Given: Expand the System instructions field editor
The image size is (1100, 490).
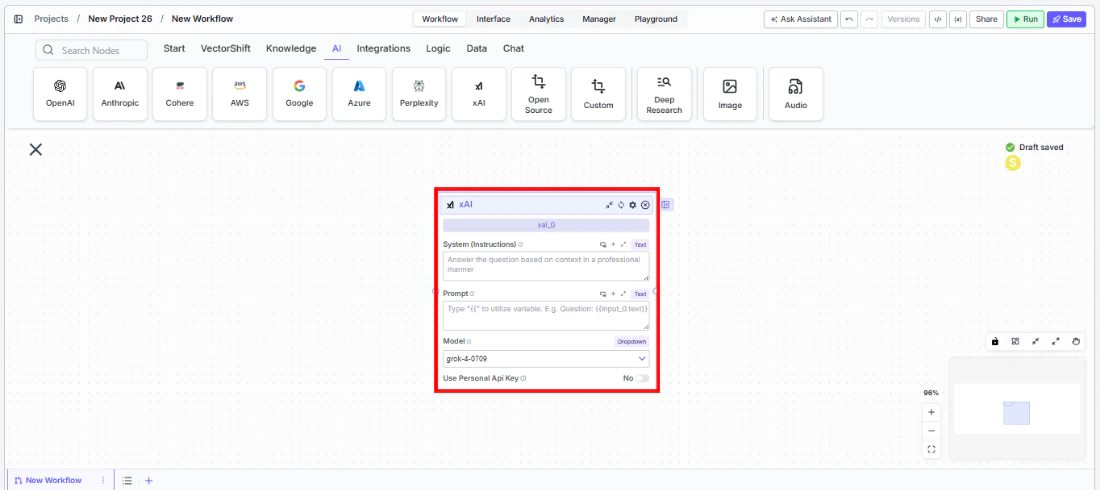Looking at the screenshot, I should point(623,245).
